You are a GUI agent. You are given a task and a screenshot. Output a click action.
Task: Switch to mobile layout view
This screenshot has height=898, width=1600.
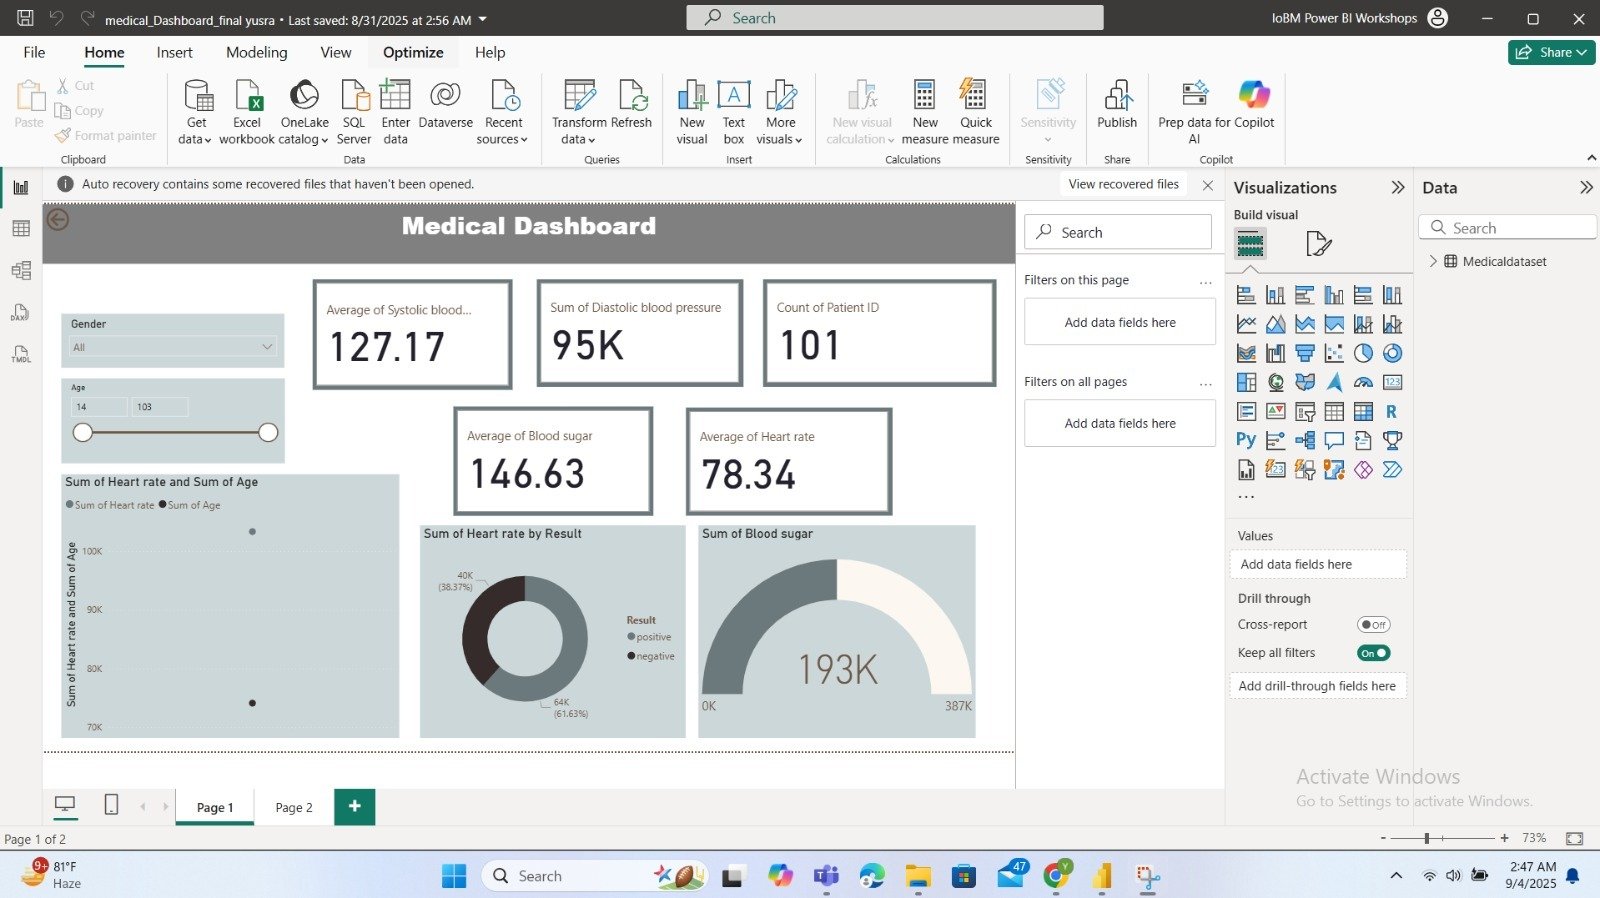[x=111, y=805]
